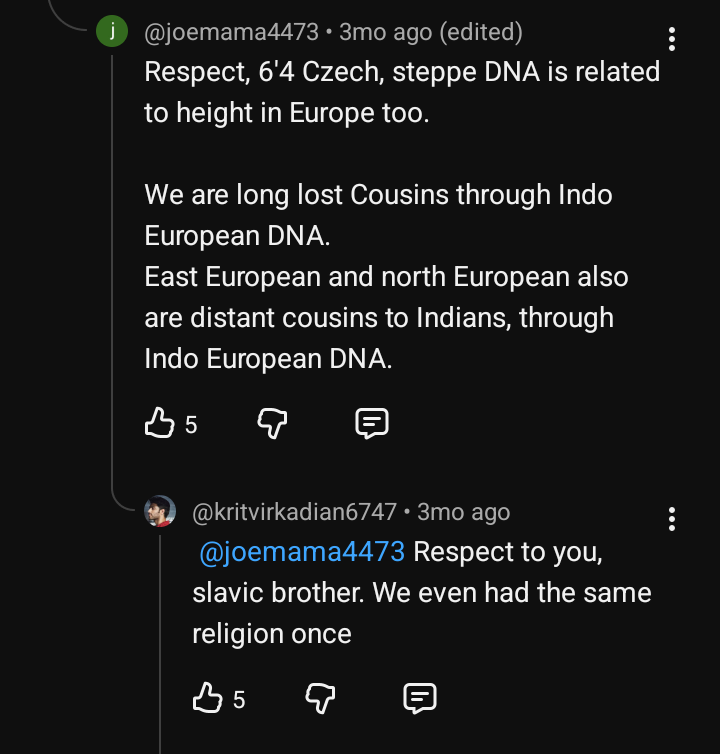Select the 'Respect, 6'4 Czech' comment text
Image resolution: width=720 pixels, height=754 pixels.
(x=402, y=92)
